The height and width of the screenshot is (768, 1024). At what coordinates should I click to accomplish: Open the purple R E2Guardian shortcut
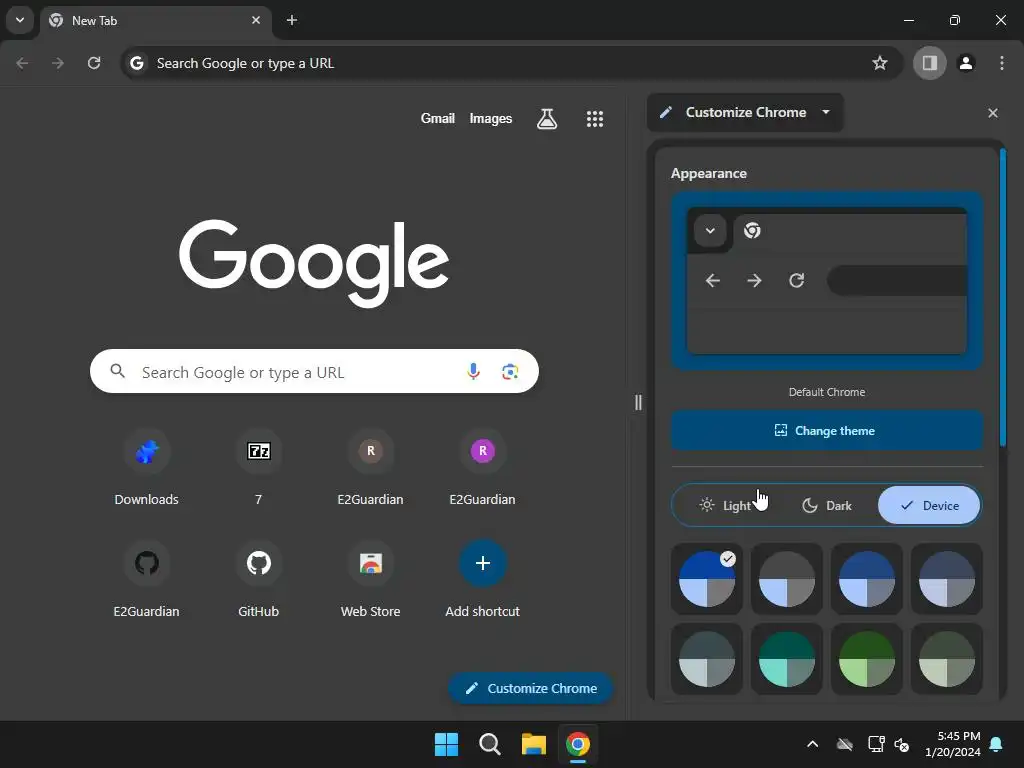click(483, 468)
